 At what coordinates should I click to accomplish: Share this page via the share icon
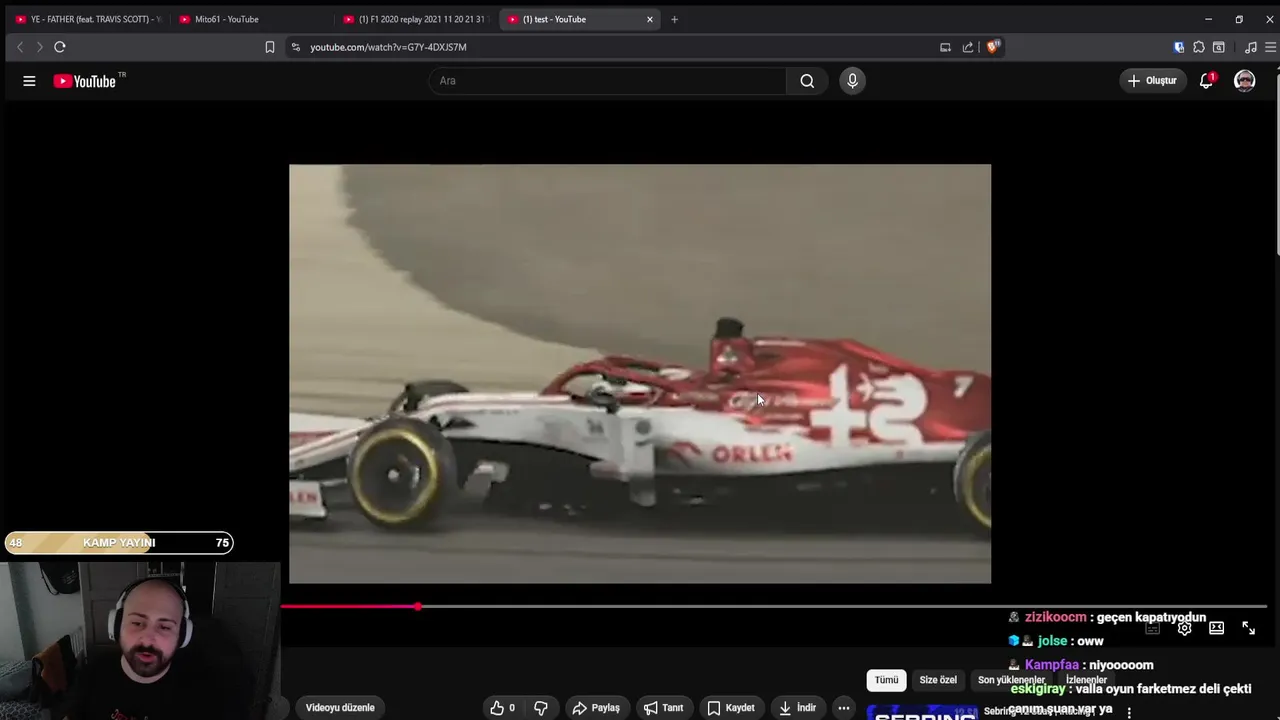pos(968,47)
